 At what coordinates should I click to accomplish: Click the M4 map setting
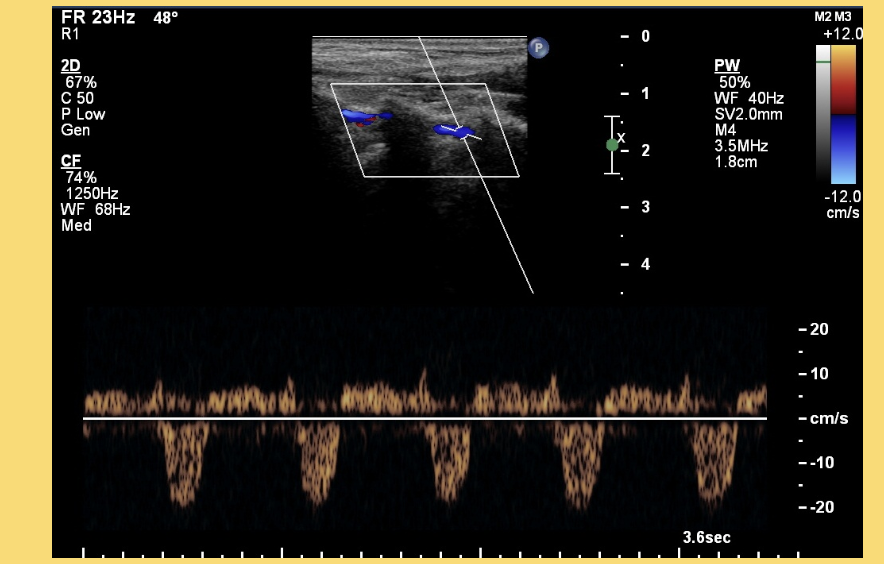[725, 130]
